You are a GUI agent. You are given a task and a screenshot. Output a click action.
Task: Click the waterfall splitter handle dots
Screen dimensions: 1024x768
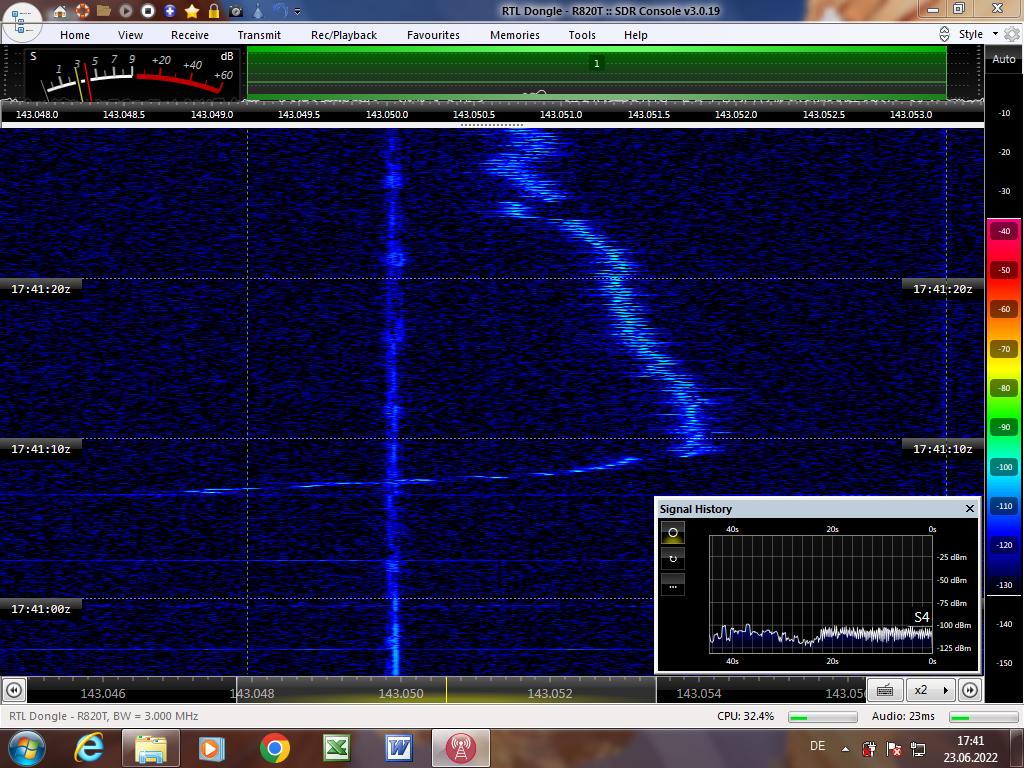[492, 125]
